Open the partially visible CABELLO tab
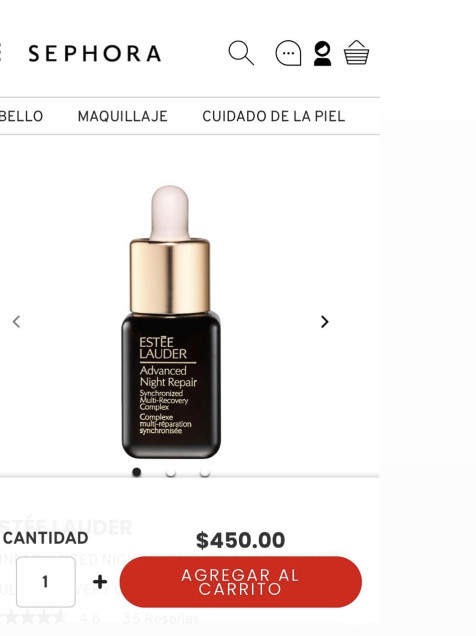The width and height of the screenshot is (476, 636). click(21, 116)
